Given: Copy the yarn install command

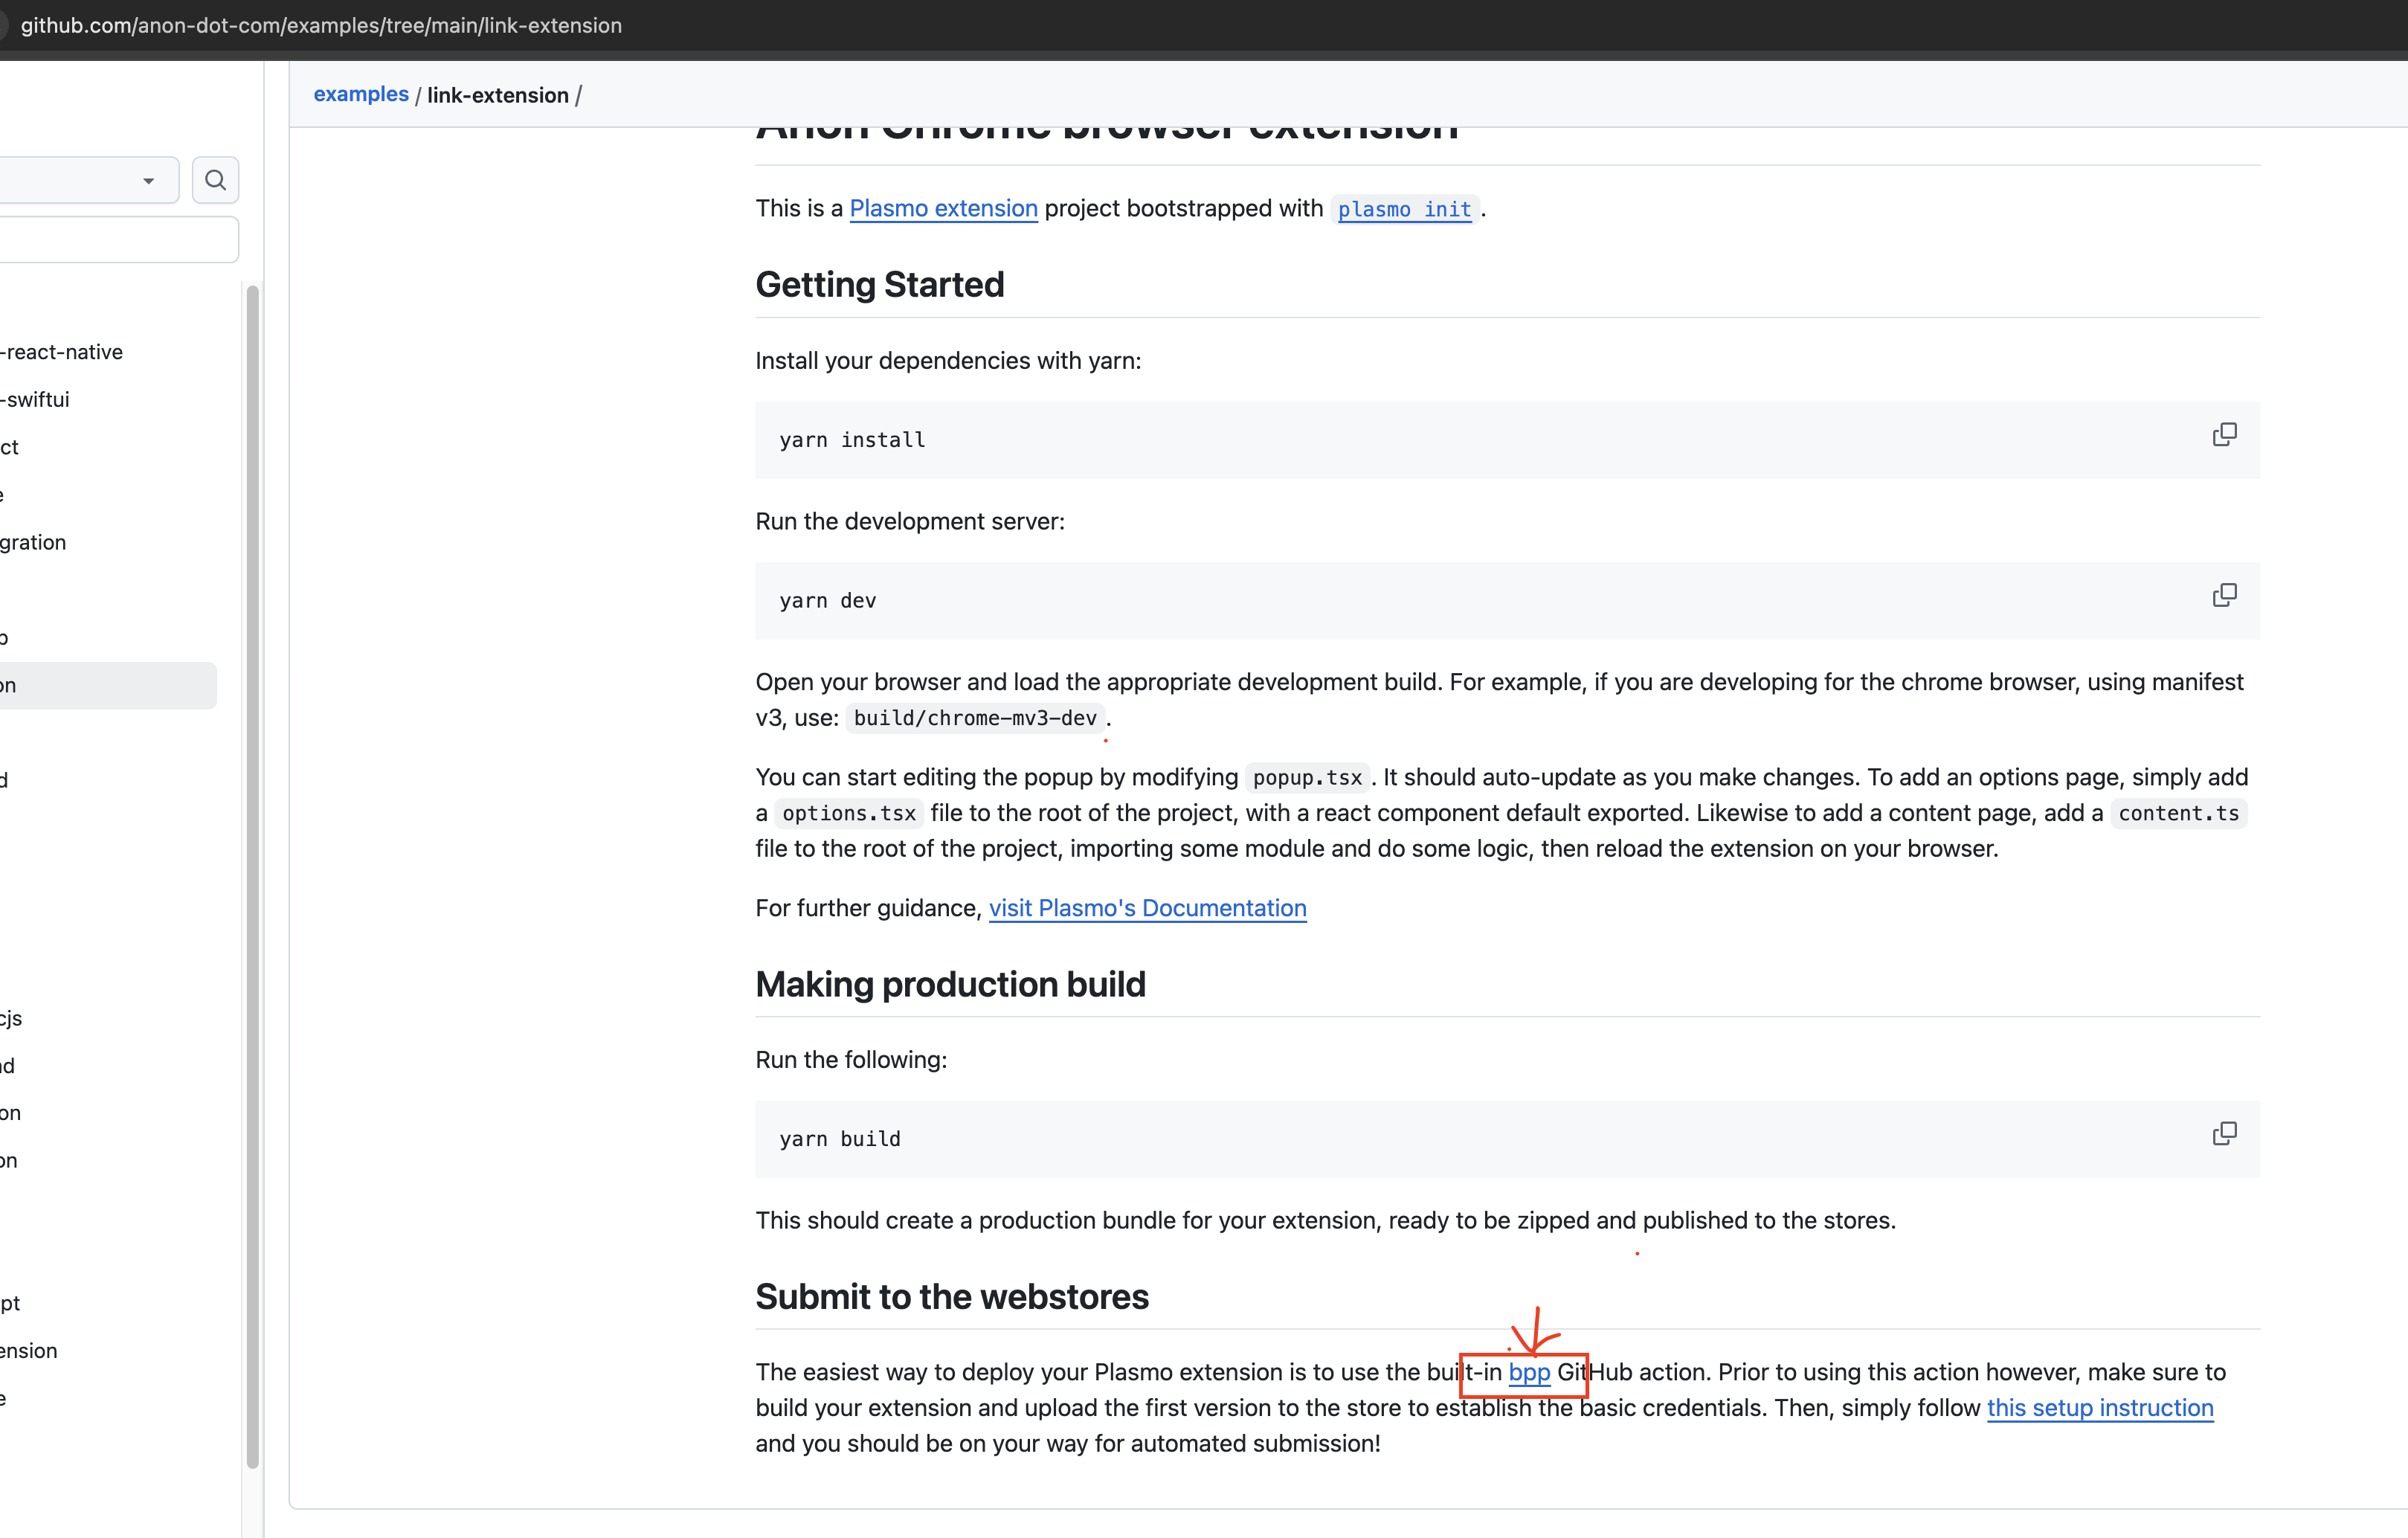Looking at the screenshot, I should (x=2224, y=434).
